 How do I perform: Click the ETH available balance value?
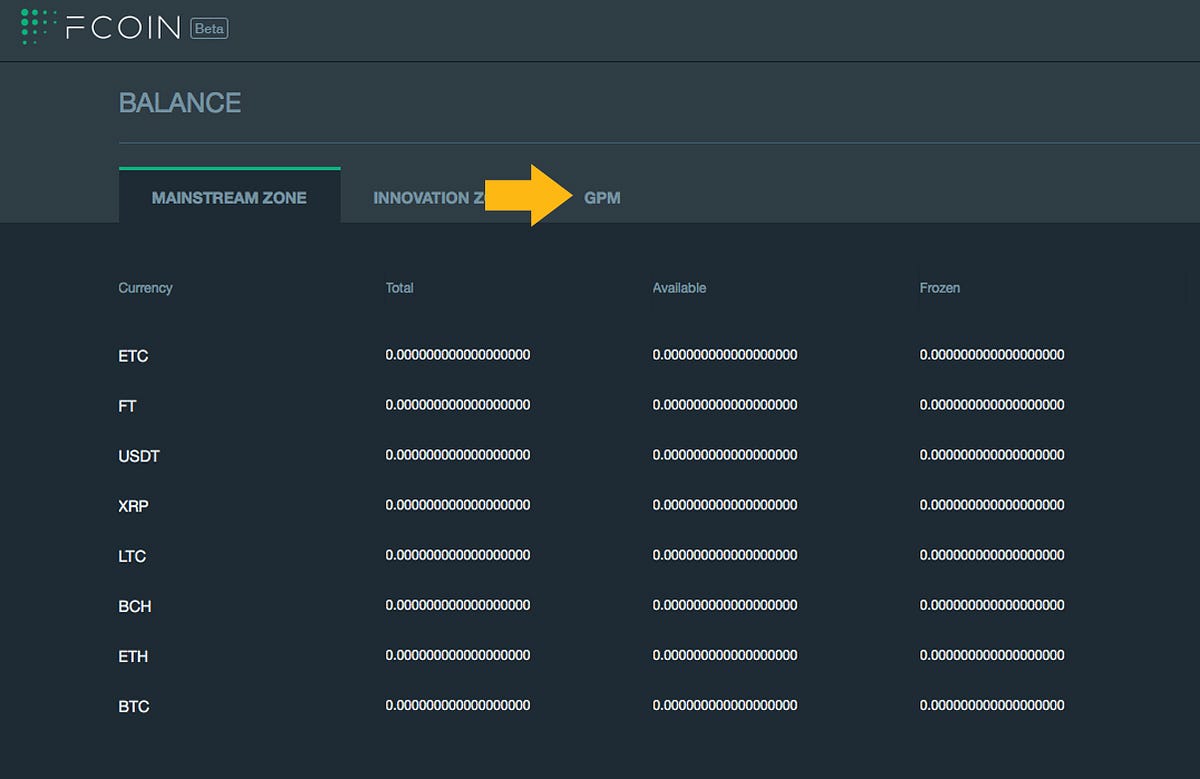(x=725, y=655)
